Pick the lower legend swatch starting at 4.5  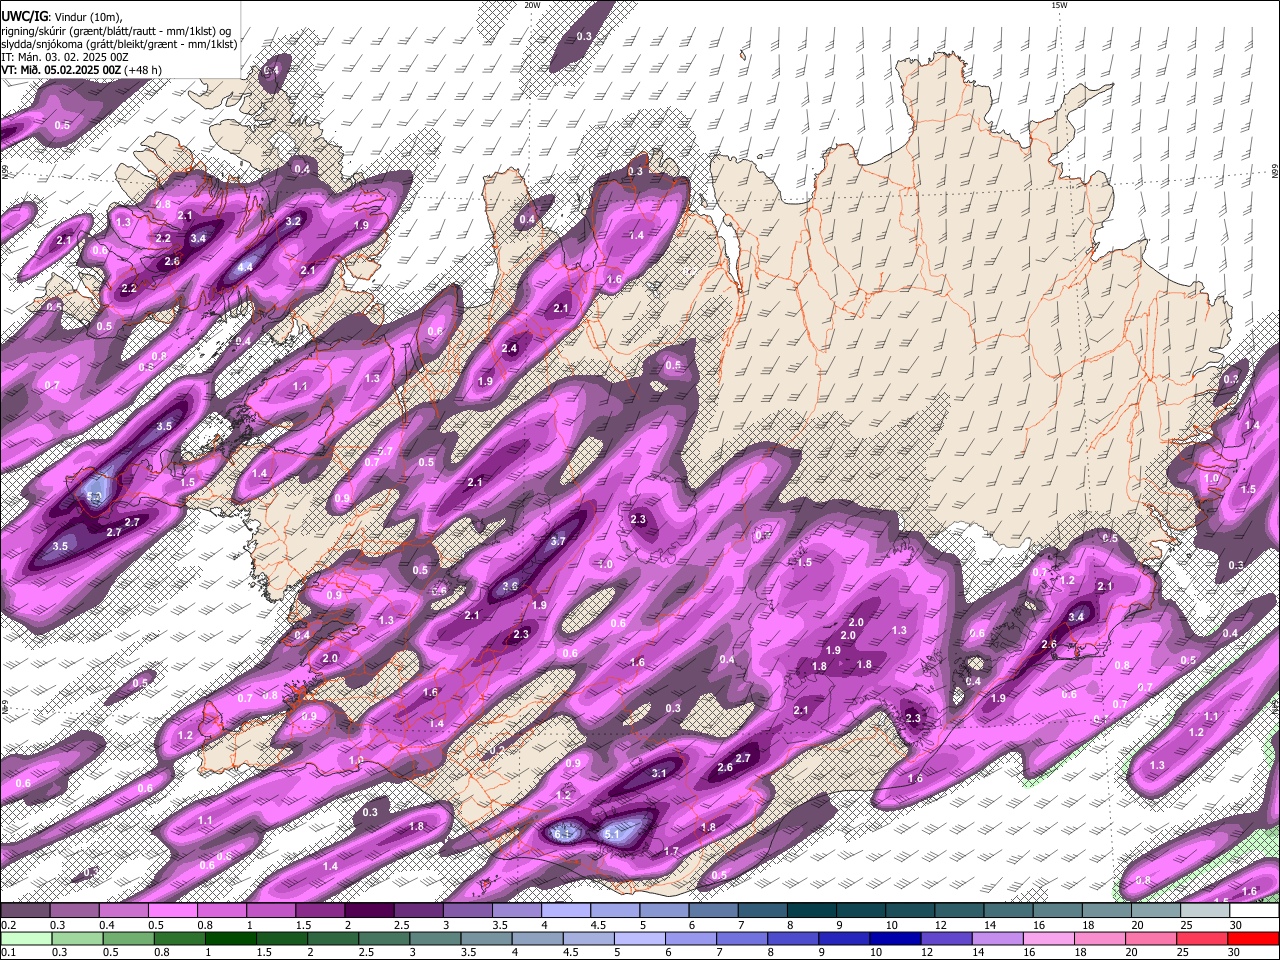point(588,939)
